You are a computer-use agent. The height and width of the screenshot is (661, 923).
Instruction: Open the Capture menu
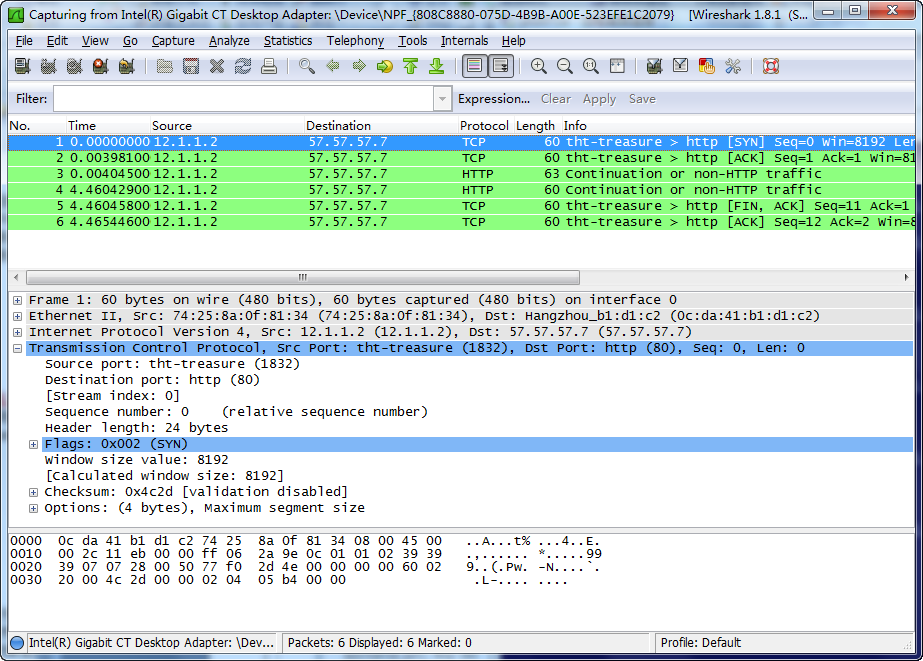pos(173,41)
